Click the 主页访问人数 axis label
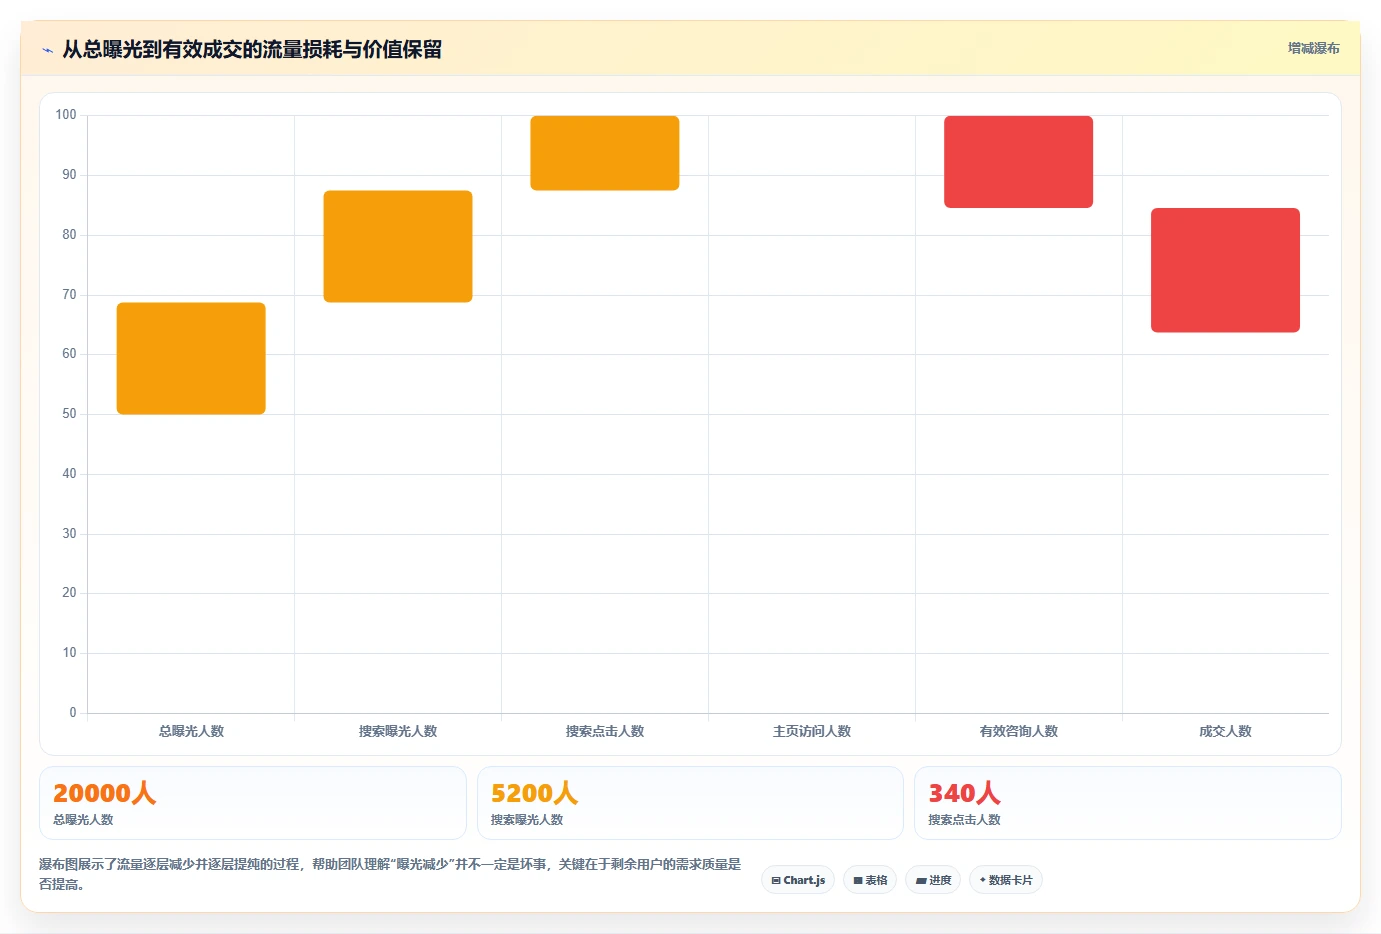Image resolution: width=1381 pixels, height=934 pixels. point(812,731)
